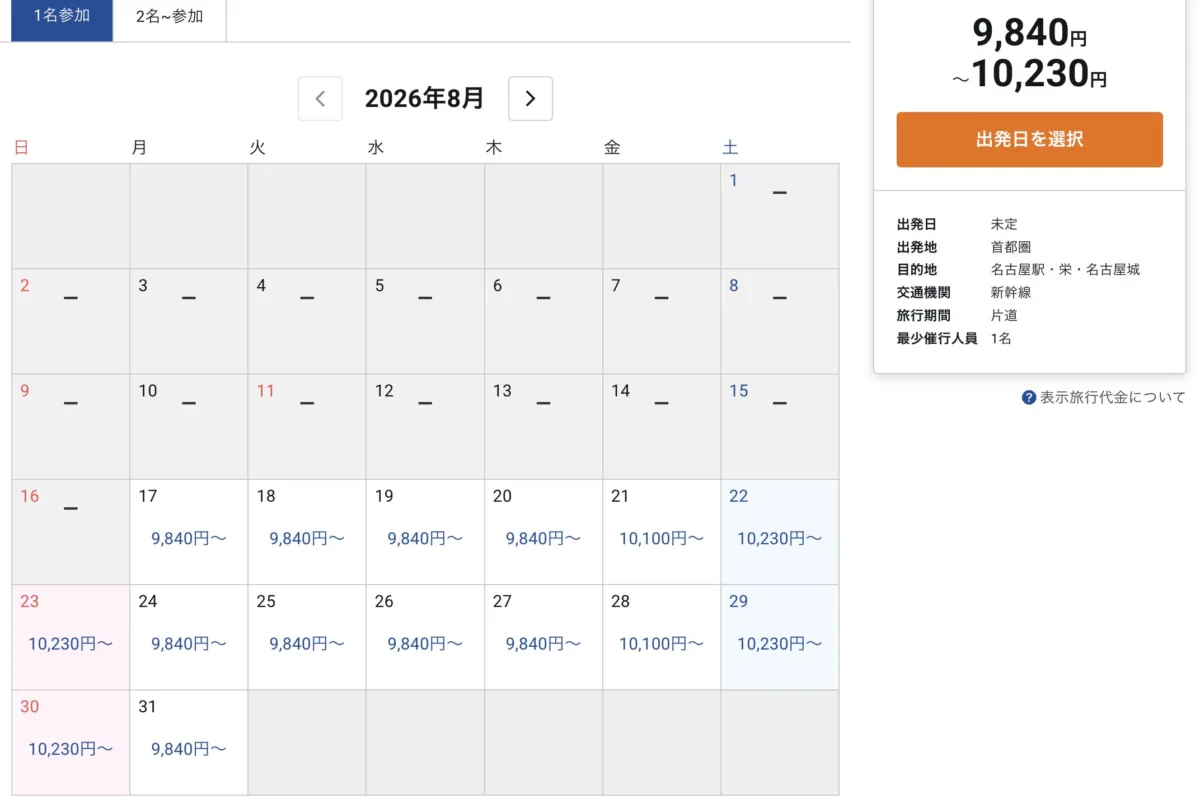Choose August 19 on the calendar

click(x=425, y=532)
